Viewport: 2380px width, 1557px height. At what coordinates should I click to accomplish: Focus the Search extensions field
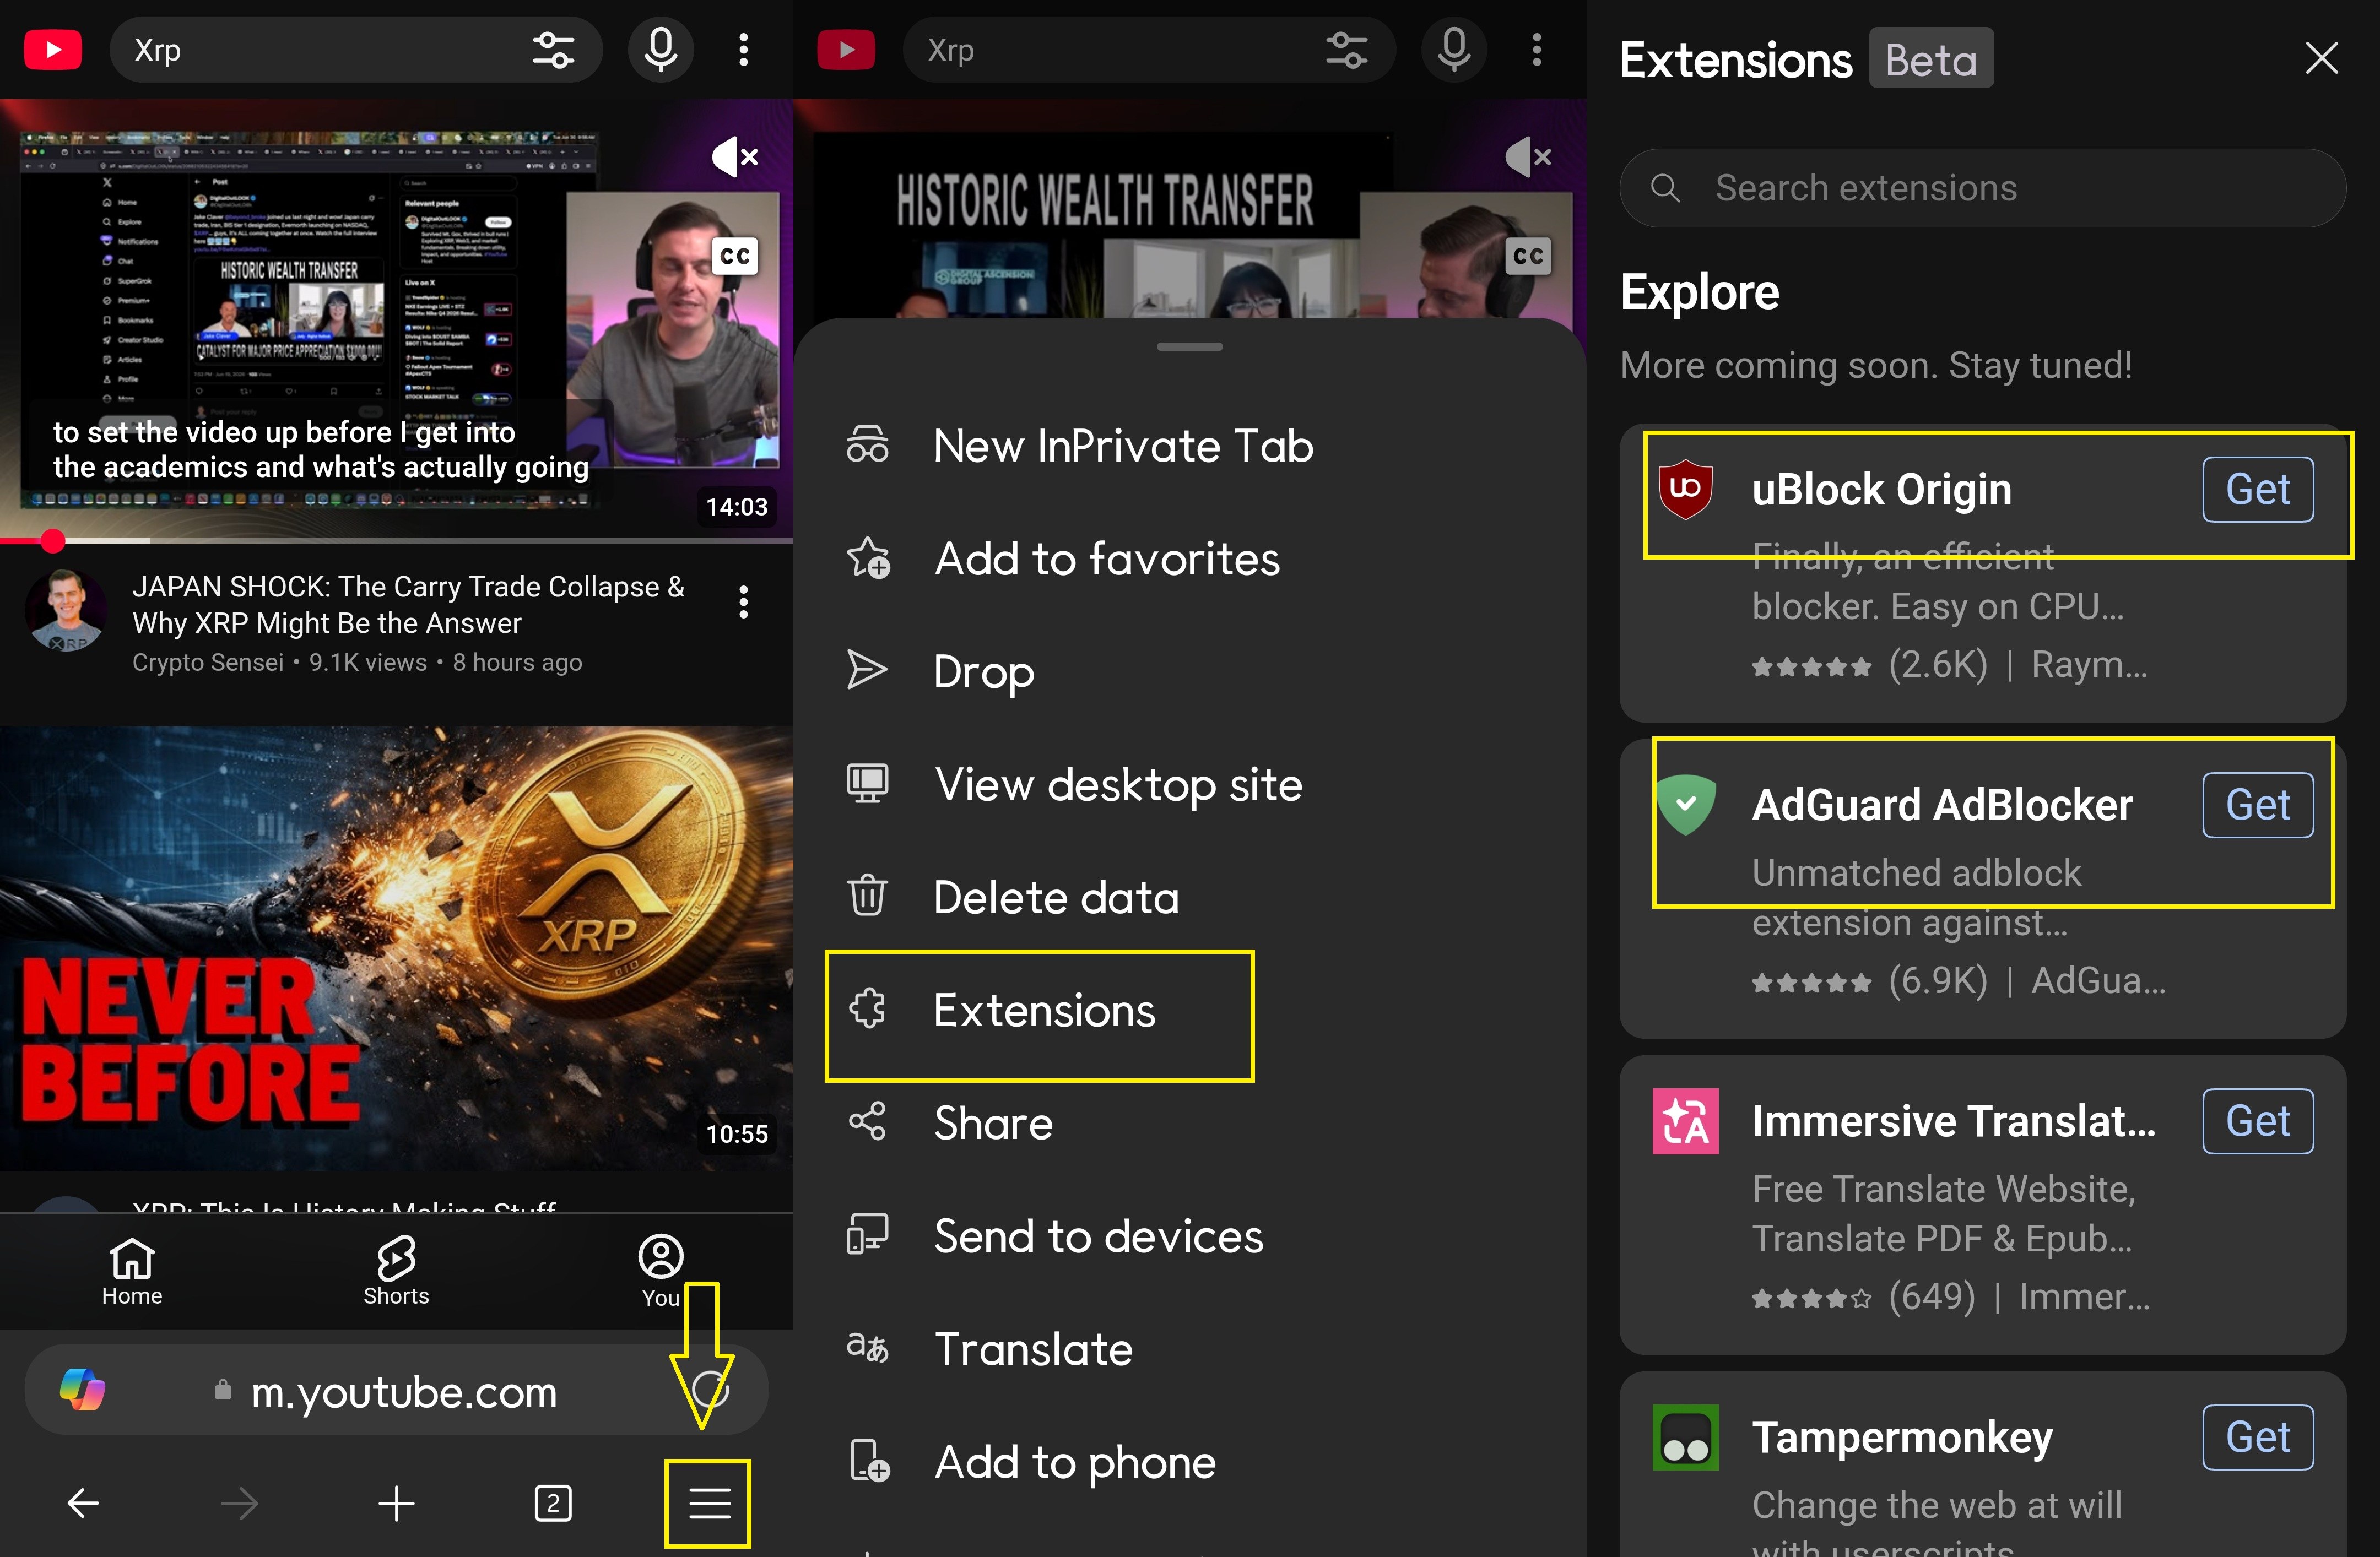[1982, 188]
